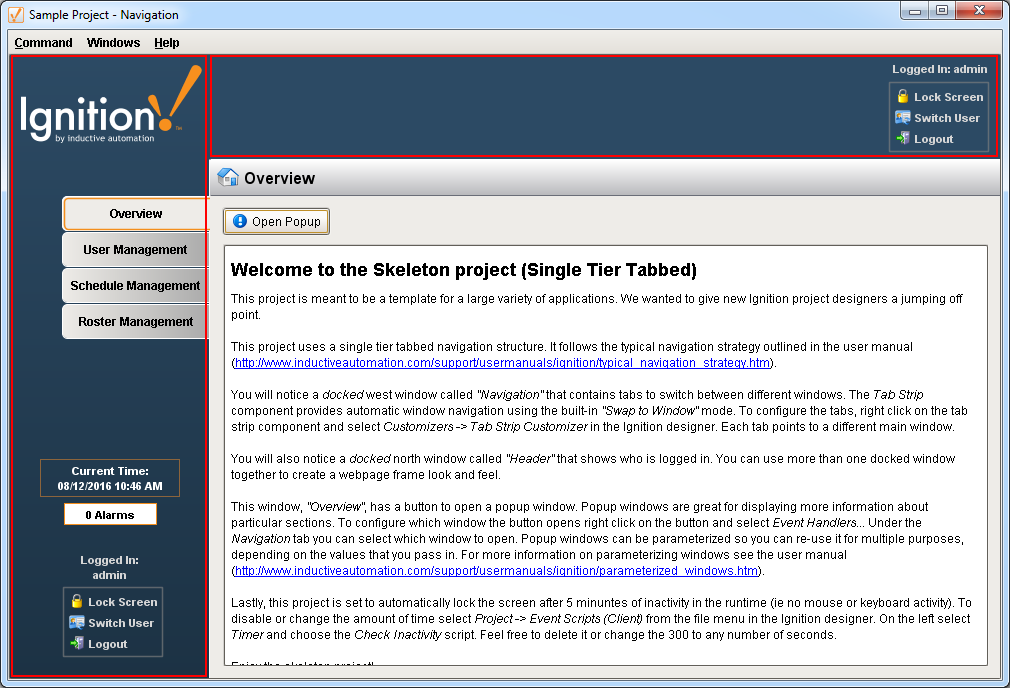Screen dimensions: 1010x688
Task: Click the Switch User icon in the header panel
Action: [905, 118]
